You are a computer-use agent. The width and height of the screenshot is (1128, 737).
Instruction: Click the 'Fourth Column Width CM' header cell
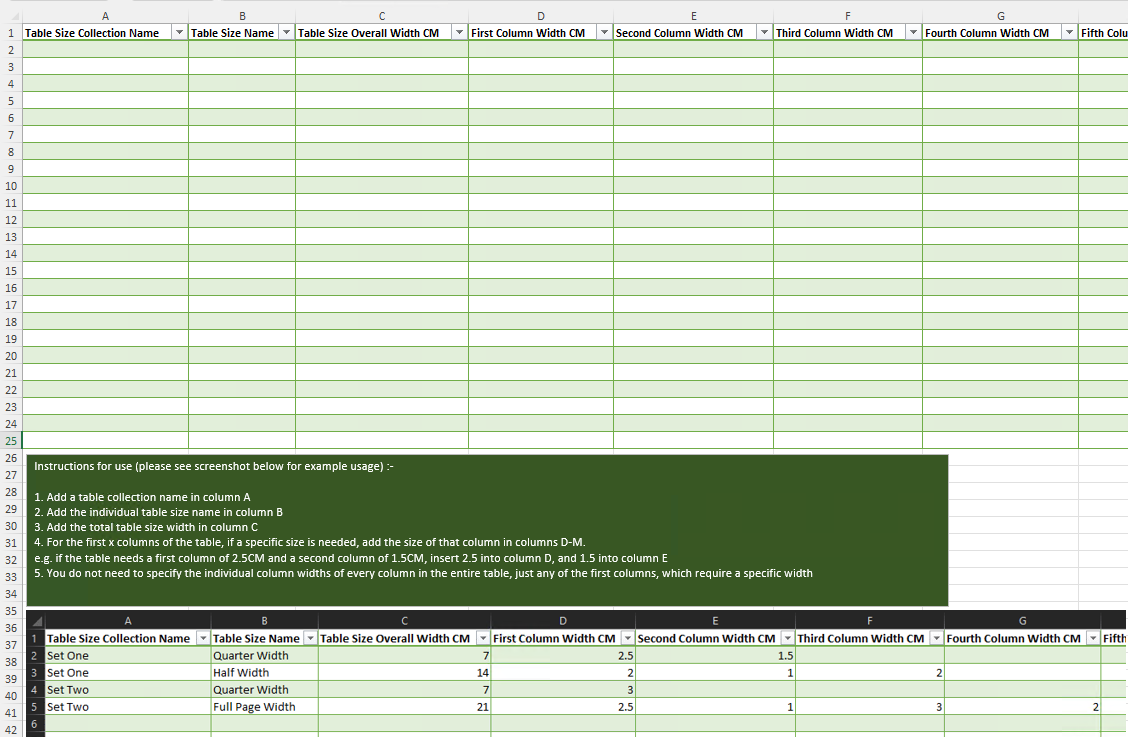click(x=1000, y=32)
